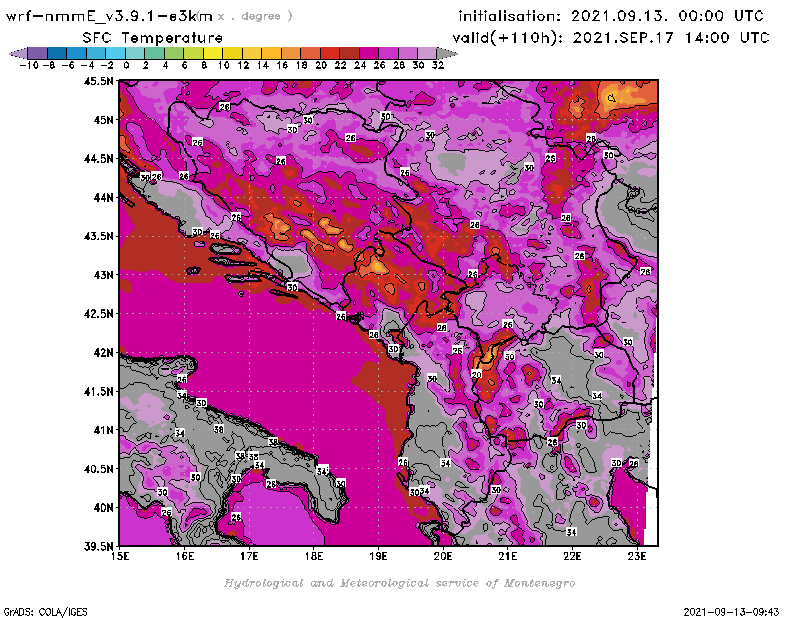Image resolution: width=800 pixels, height=618 pixels.
Task: Click the '44.5N' latitude label
Action: point(98,159)
